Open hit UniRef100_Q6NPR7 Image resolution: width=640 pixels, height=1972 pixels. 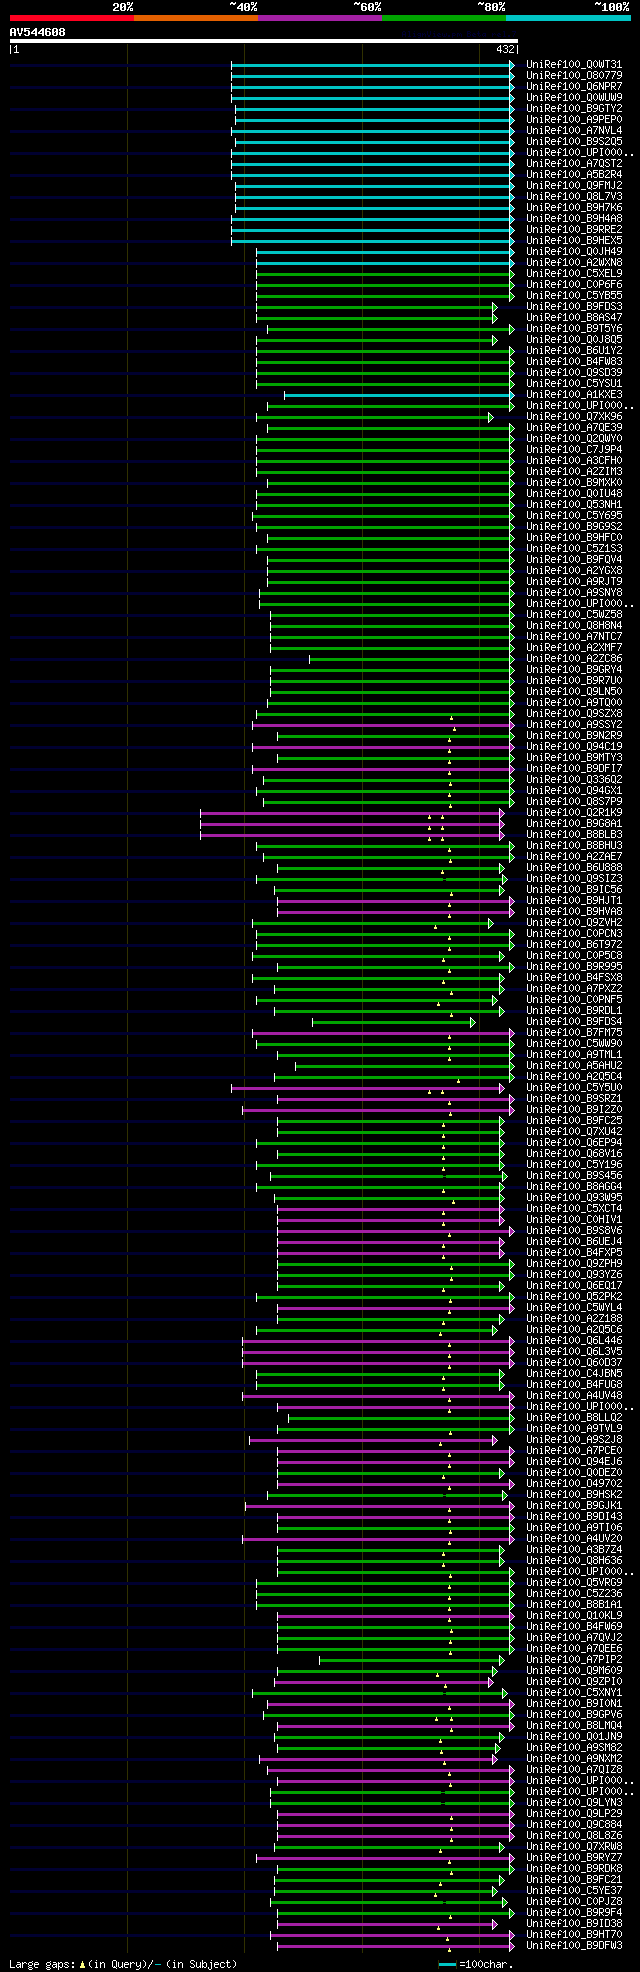coord(574,87)
